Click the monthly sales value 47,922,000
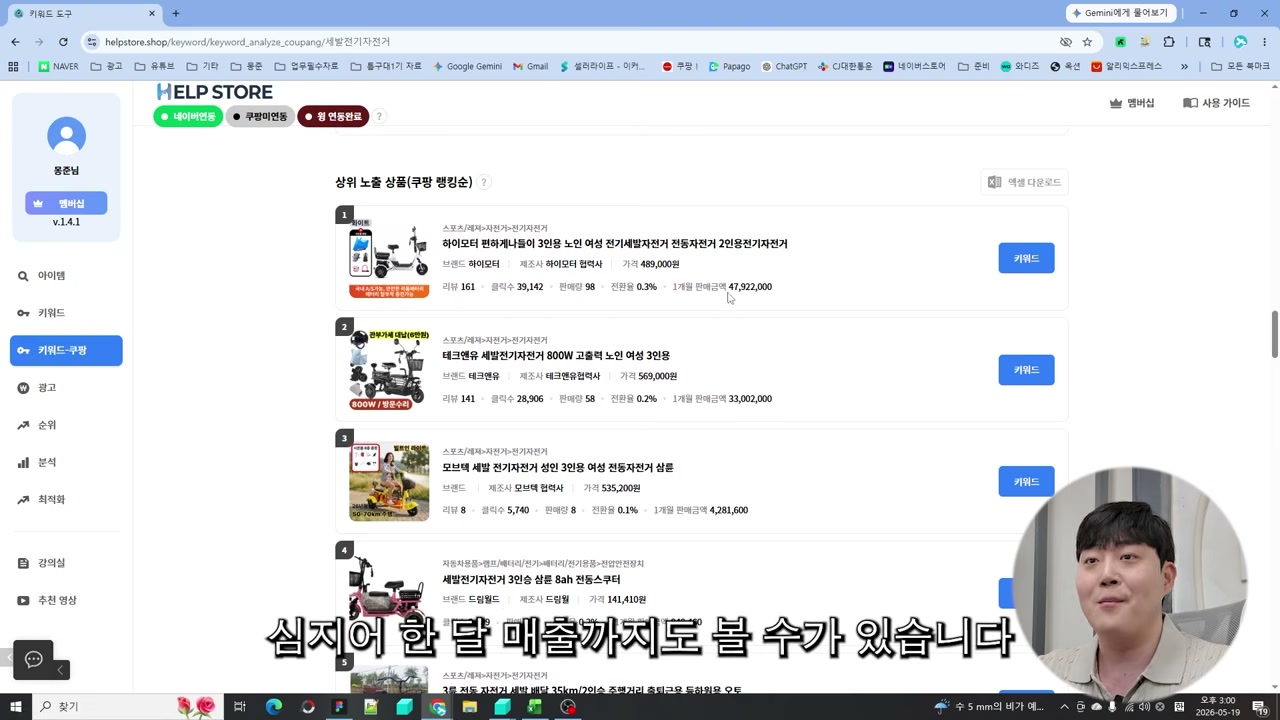The width and height of the screenshot is (1280, 720). point(750,287)
